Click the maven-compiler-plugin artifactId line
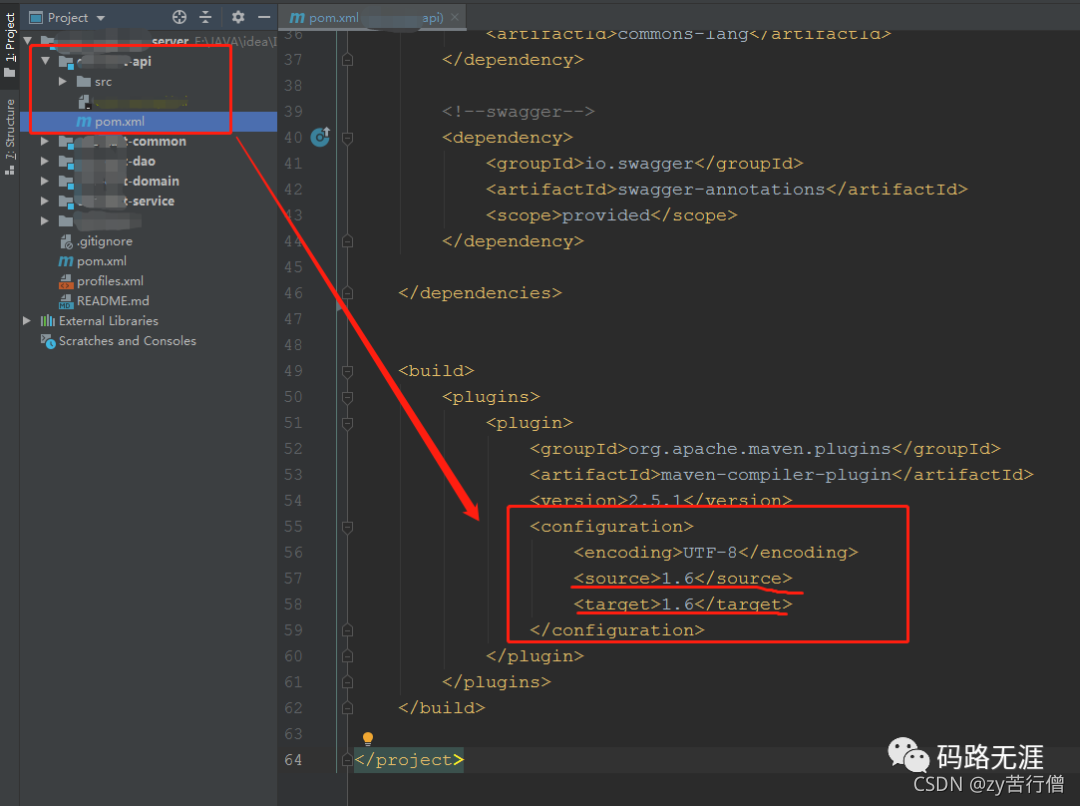The height and width of the screenshot is (806, 1080). click(781, 475)
